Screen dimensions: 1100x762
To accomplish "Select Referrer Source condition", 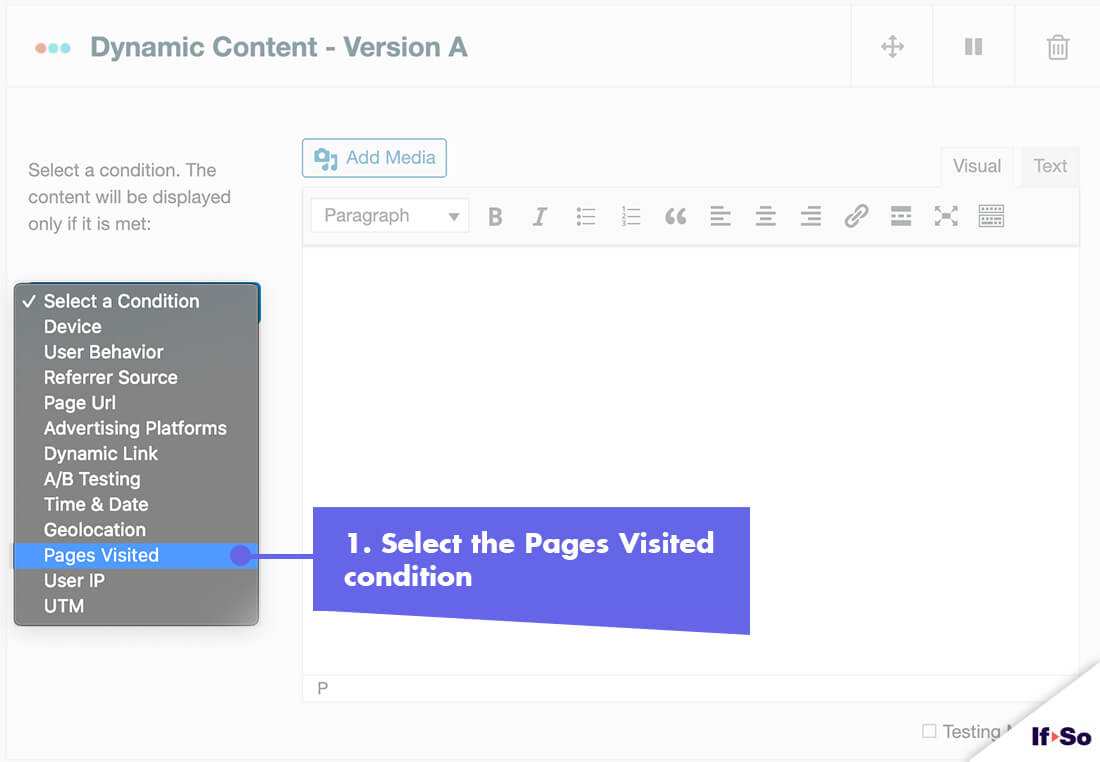I will (x=136, y=377).
